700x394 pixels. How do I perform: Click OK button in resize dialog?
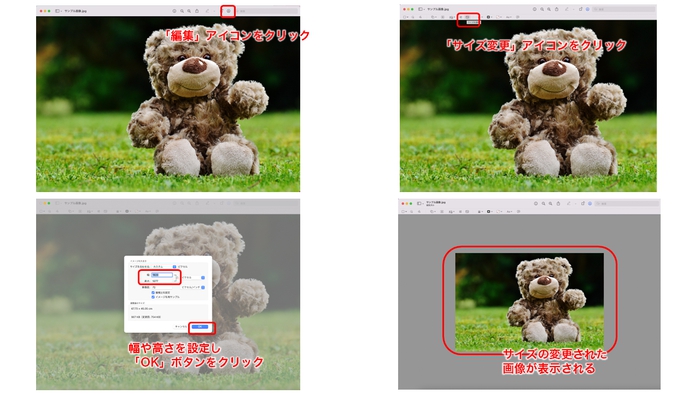pos(200,327)
